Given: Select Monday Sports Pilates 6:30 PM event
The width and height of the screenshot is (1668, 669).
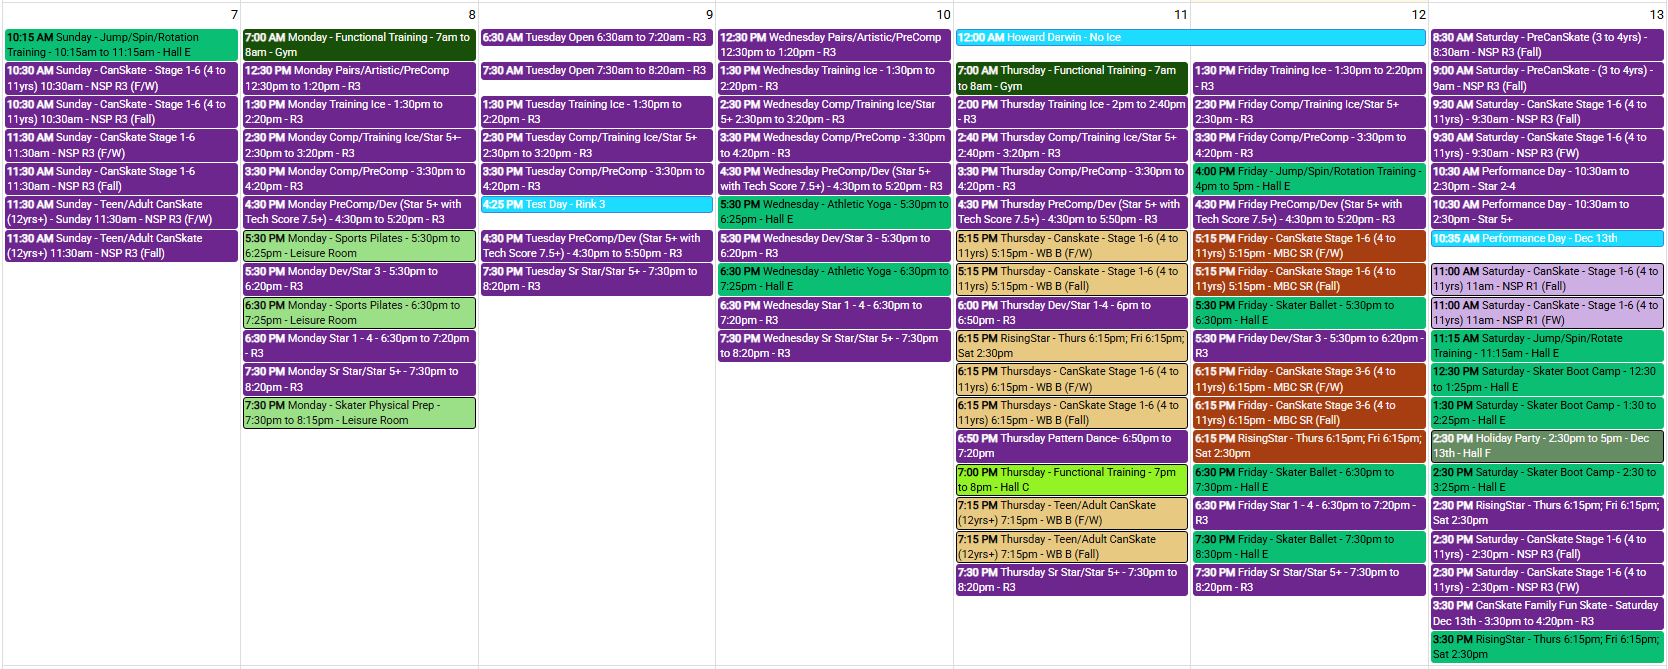Looking at the screenshot, I should pyautogui.click(x=359, y=313).
